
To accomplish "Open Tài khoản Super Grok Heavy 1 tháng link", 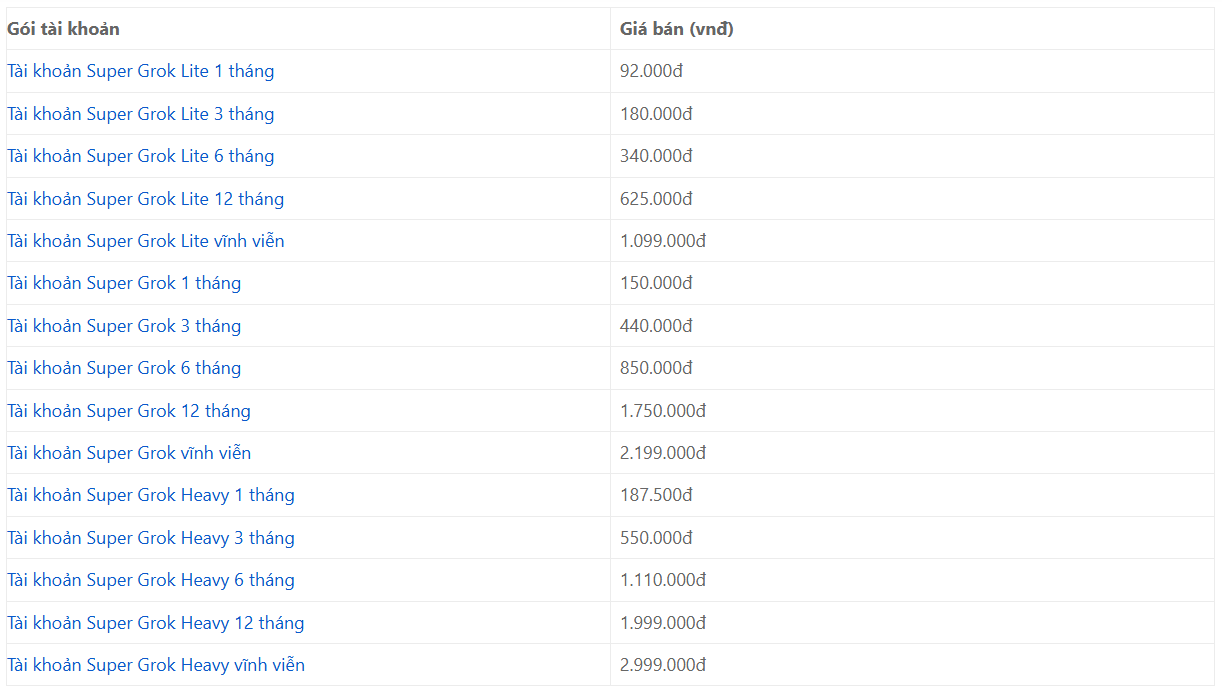I will click(151, 495).
